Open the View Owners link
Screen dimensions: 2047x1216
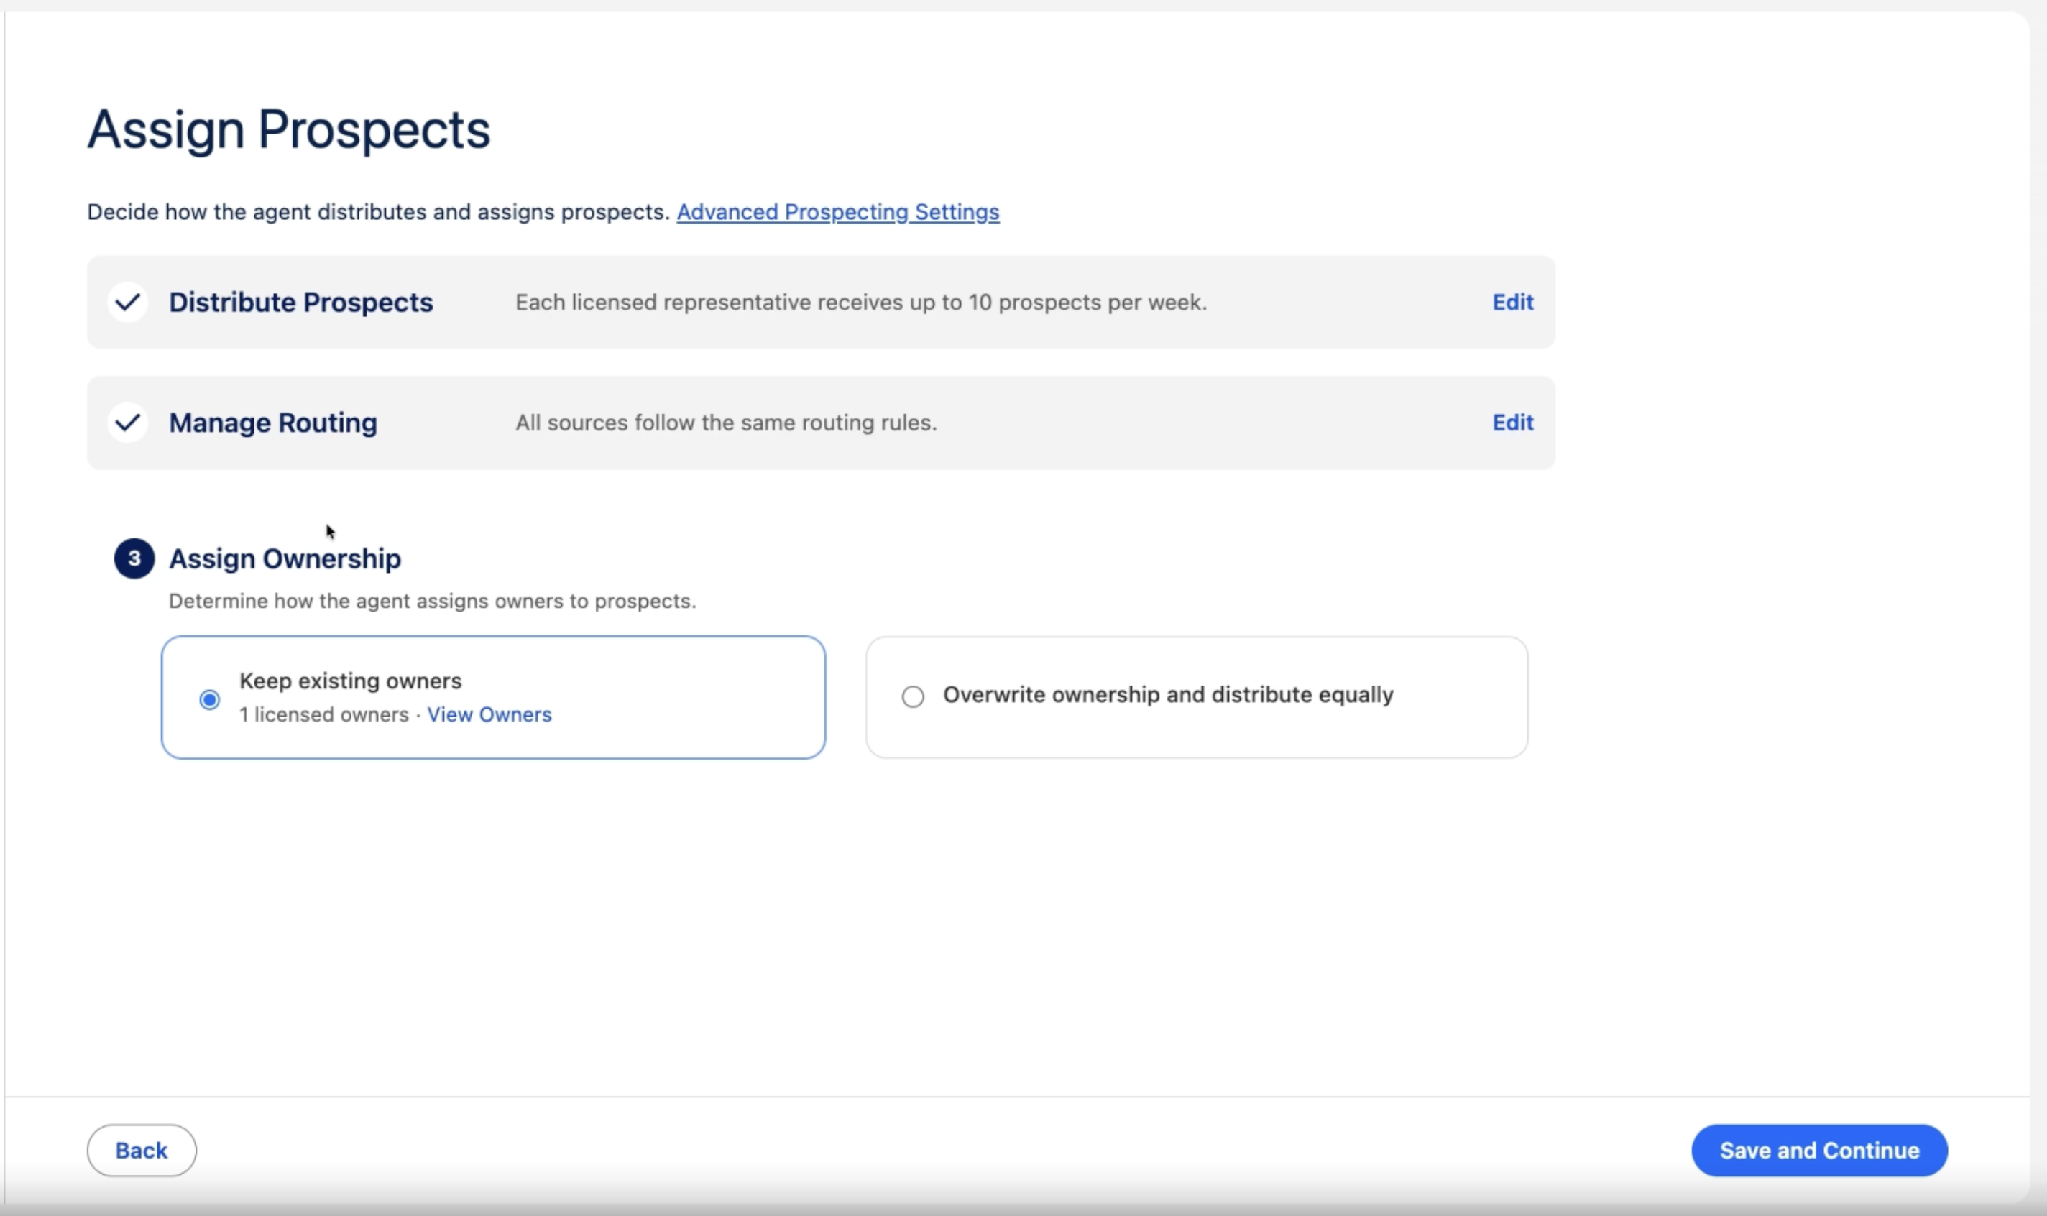[489, 714]
